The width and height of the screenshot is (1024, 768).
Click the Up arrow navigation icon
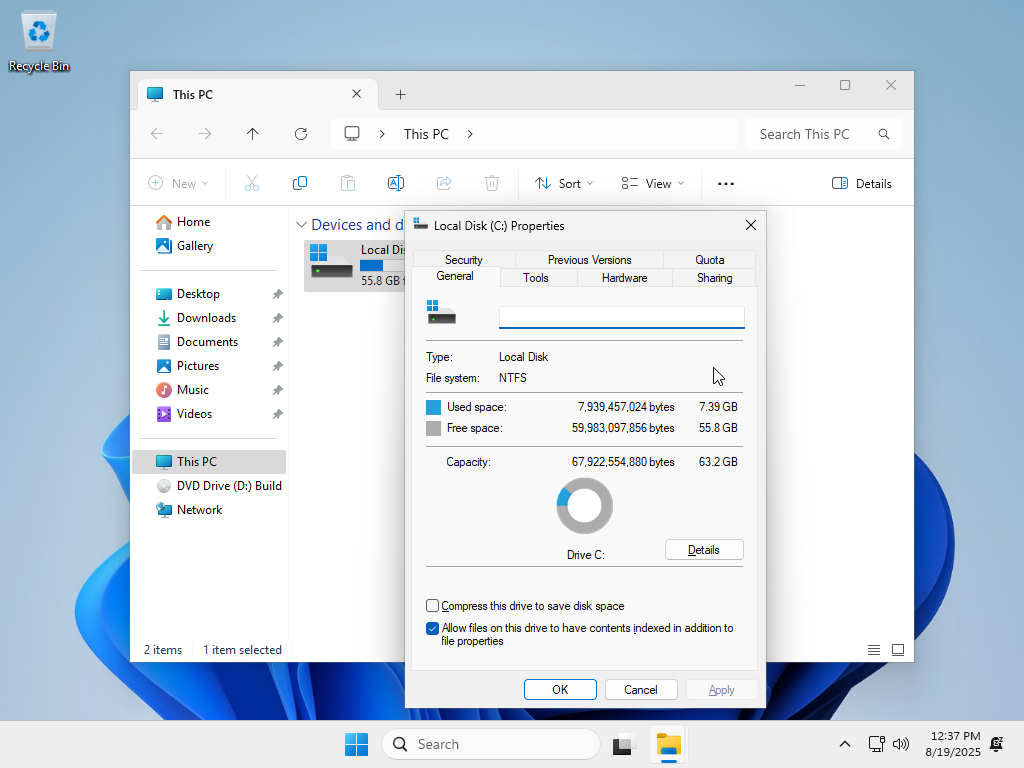pos(253,134)
